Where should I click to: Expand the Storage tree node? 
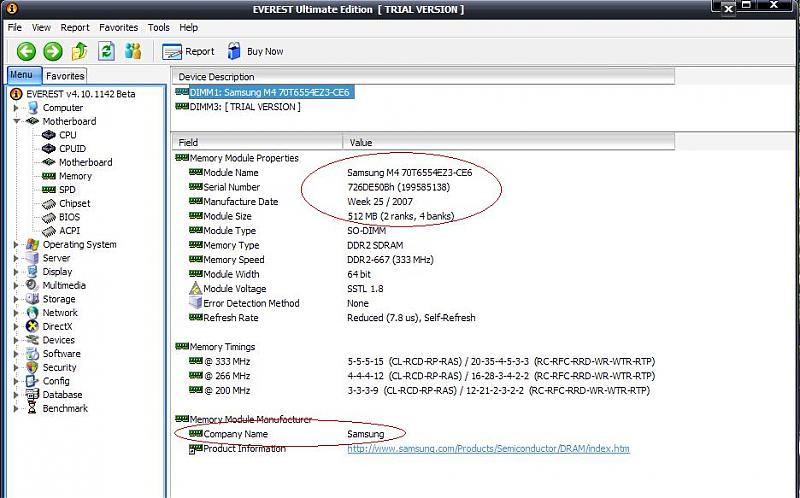point(17,299)
